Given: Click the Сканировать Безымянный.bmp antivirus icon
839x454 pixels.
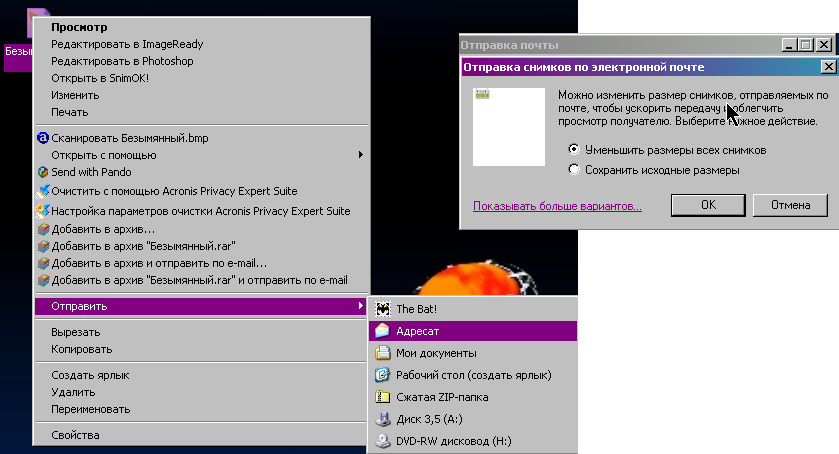Looking at the screenshot, I should pyautogui.click(x=42, y=138).
